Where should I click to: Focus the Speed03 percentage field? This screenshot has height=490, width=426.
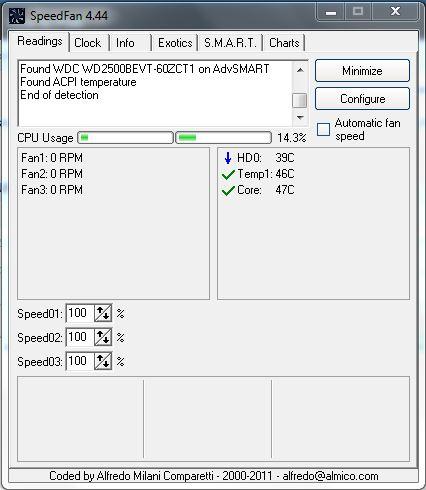point(80,361)
